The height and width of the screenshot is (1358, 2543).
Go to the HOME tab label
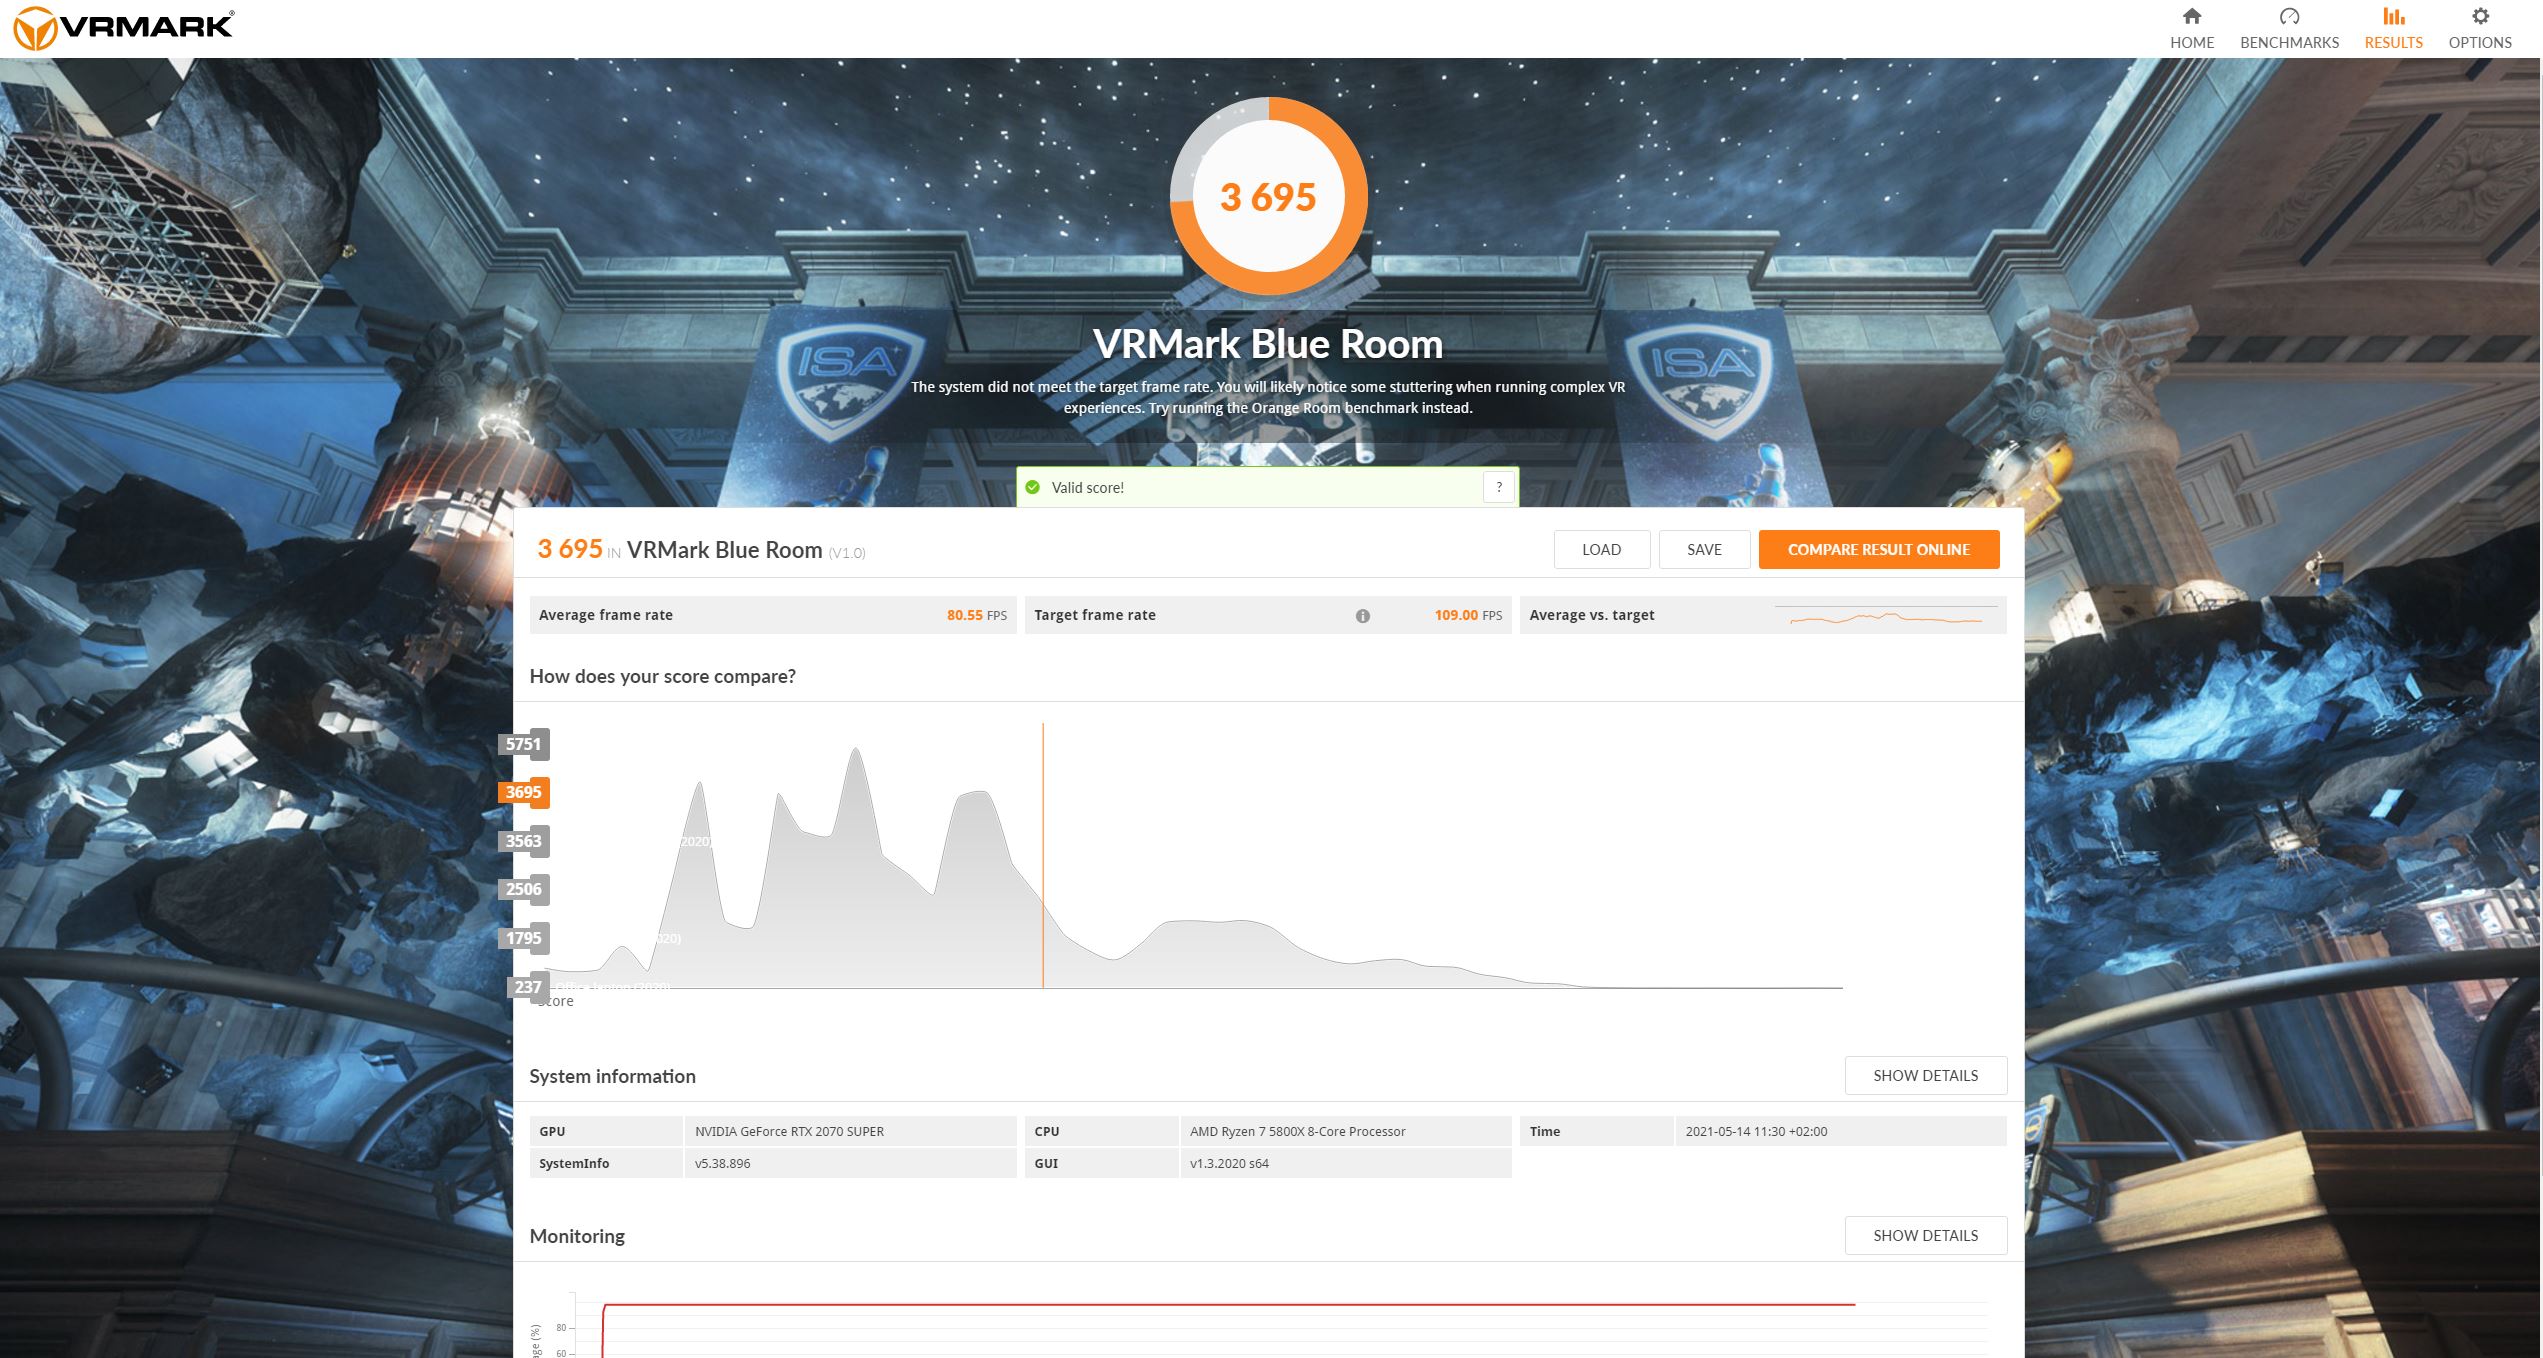tap(2191, 42)
